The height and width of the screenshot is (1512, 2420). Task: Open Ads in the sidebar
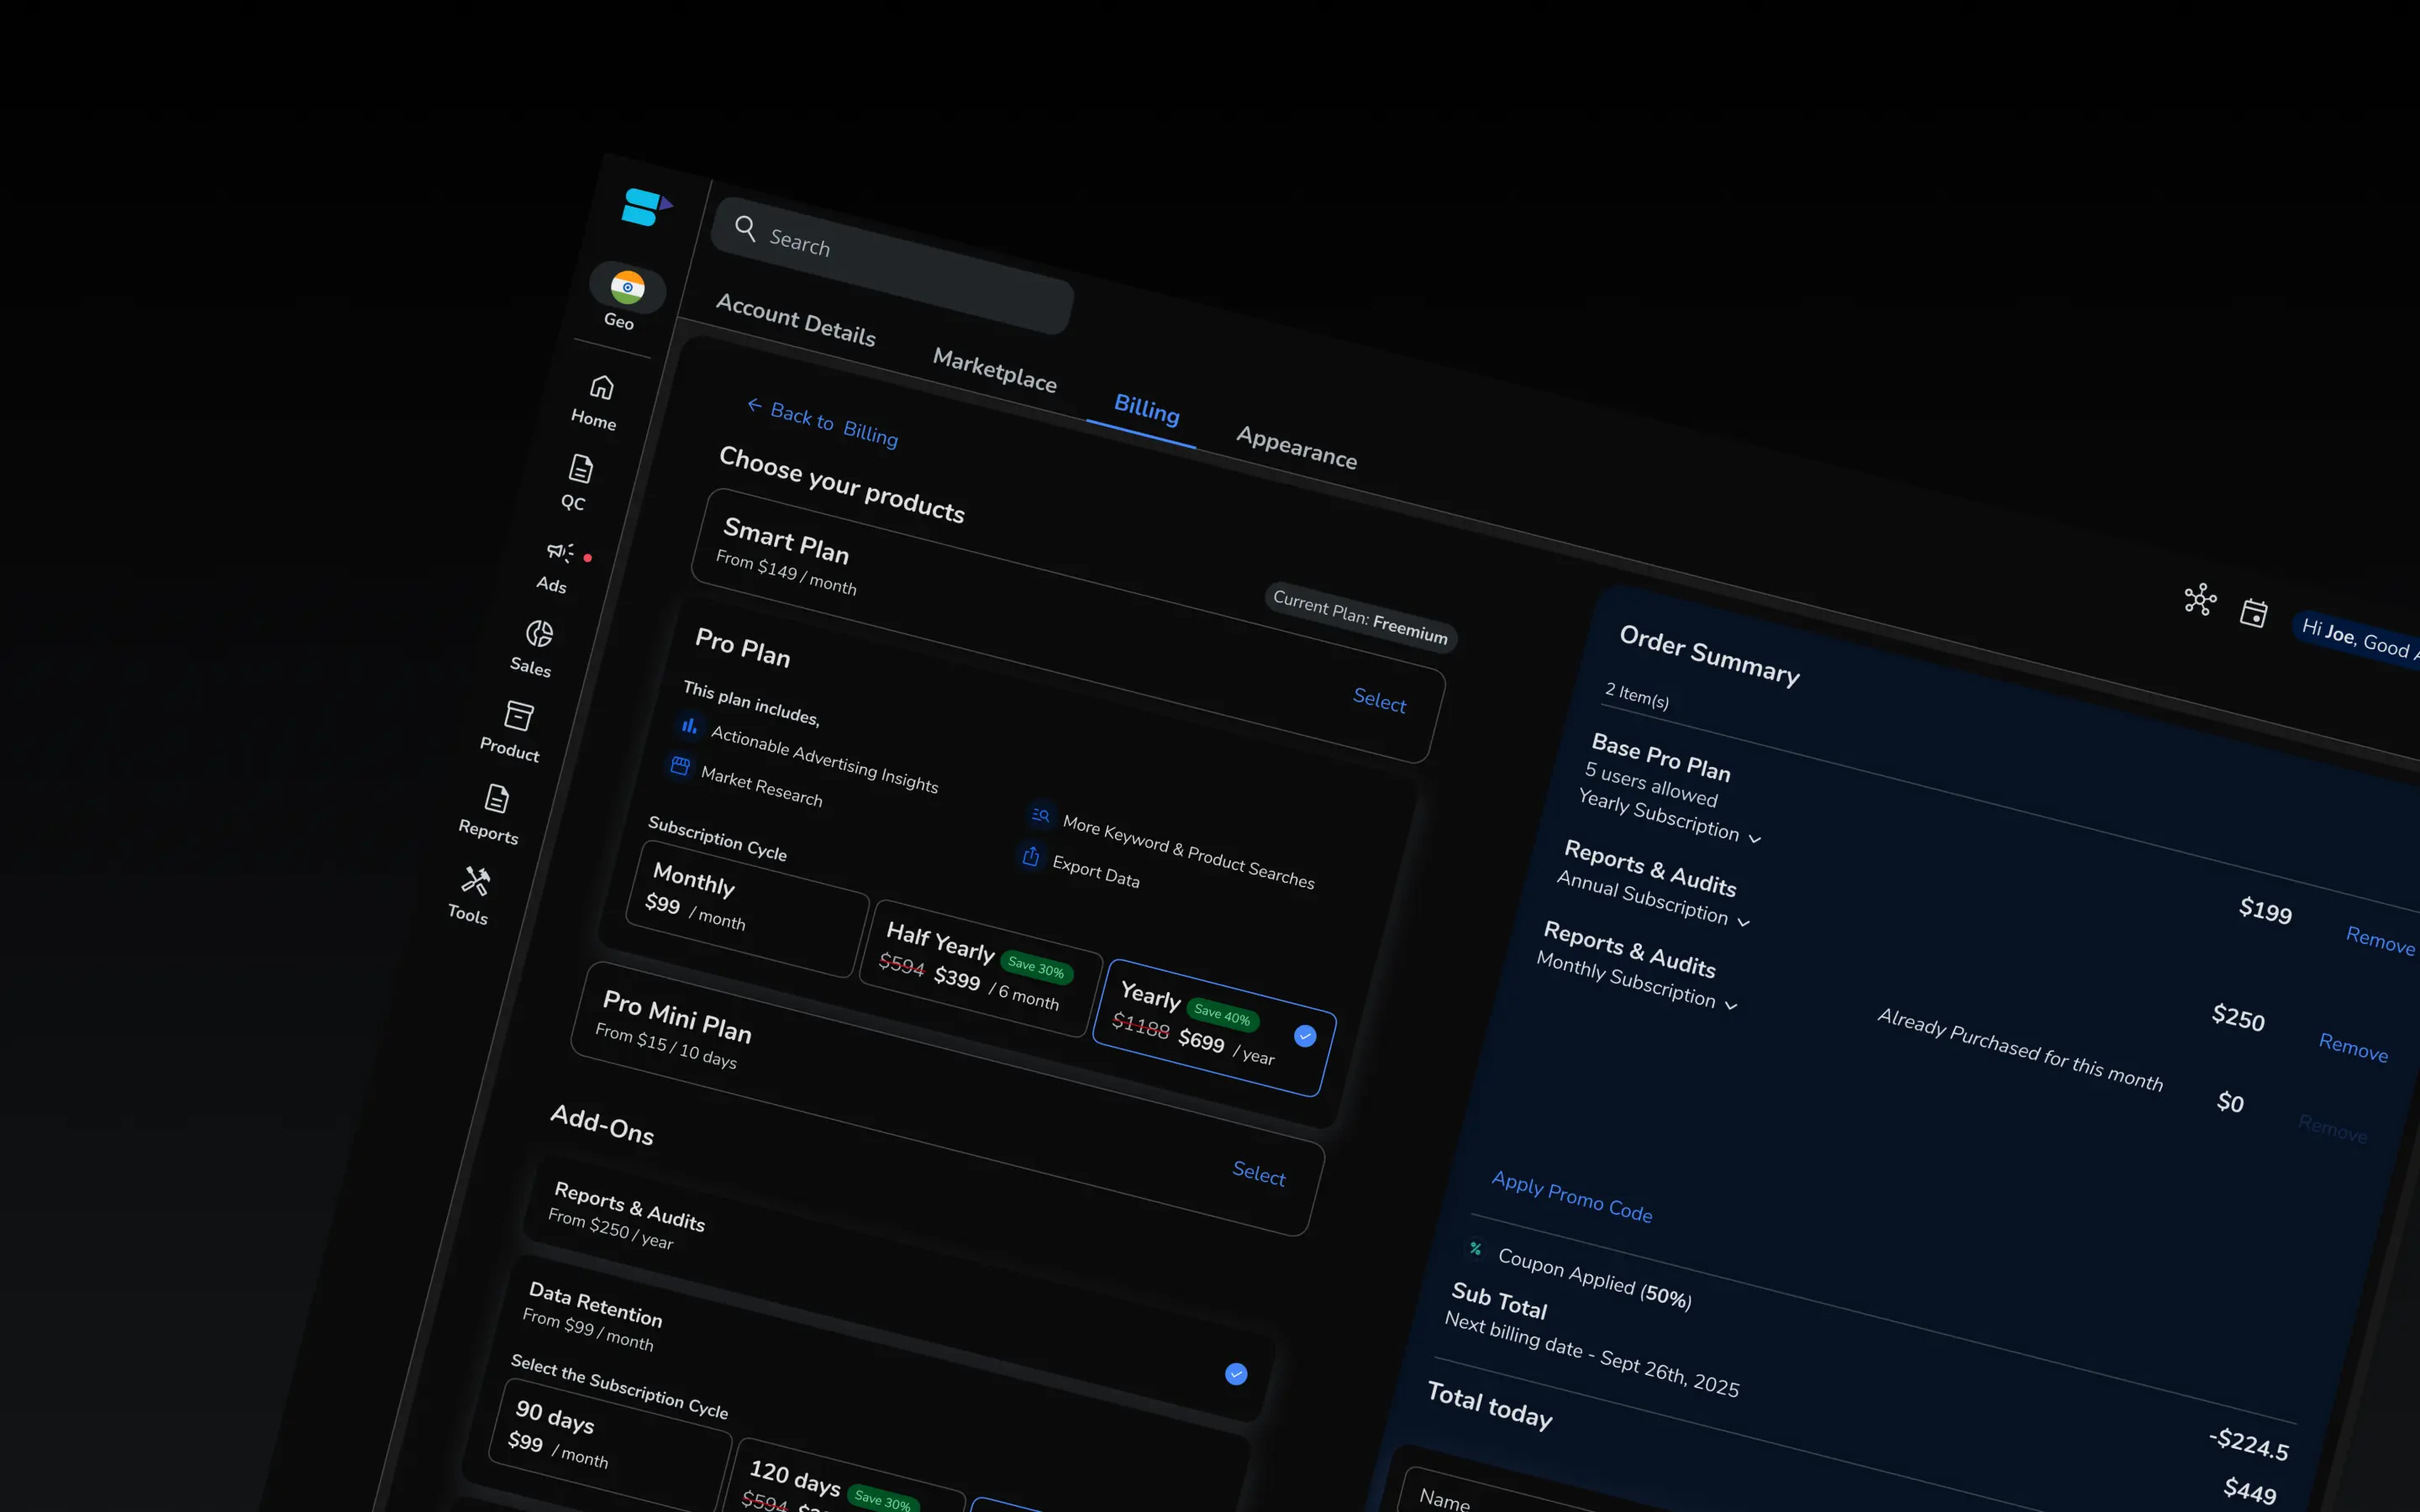point(556,566)
